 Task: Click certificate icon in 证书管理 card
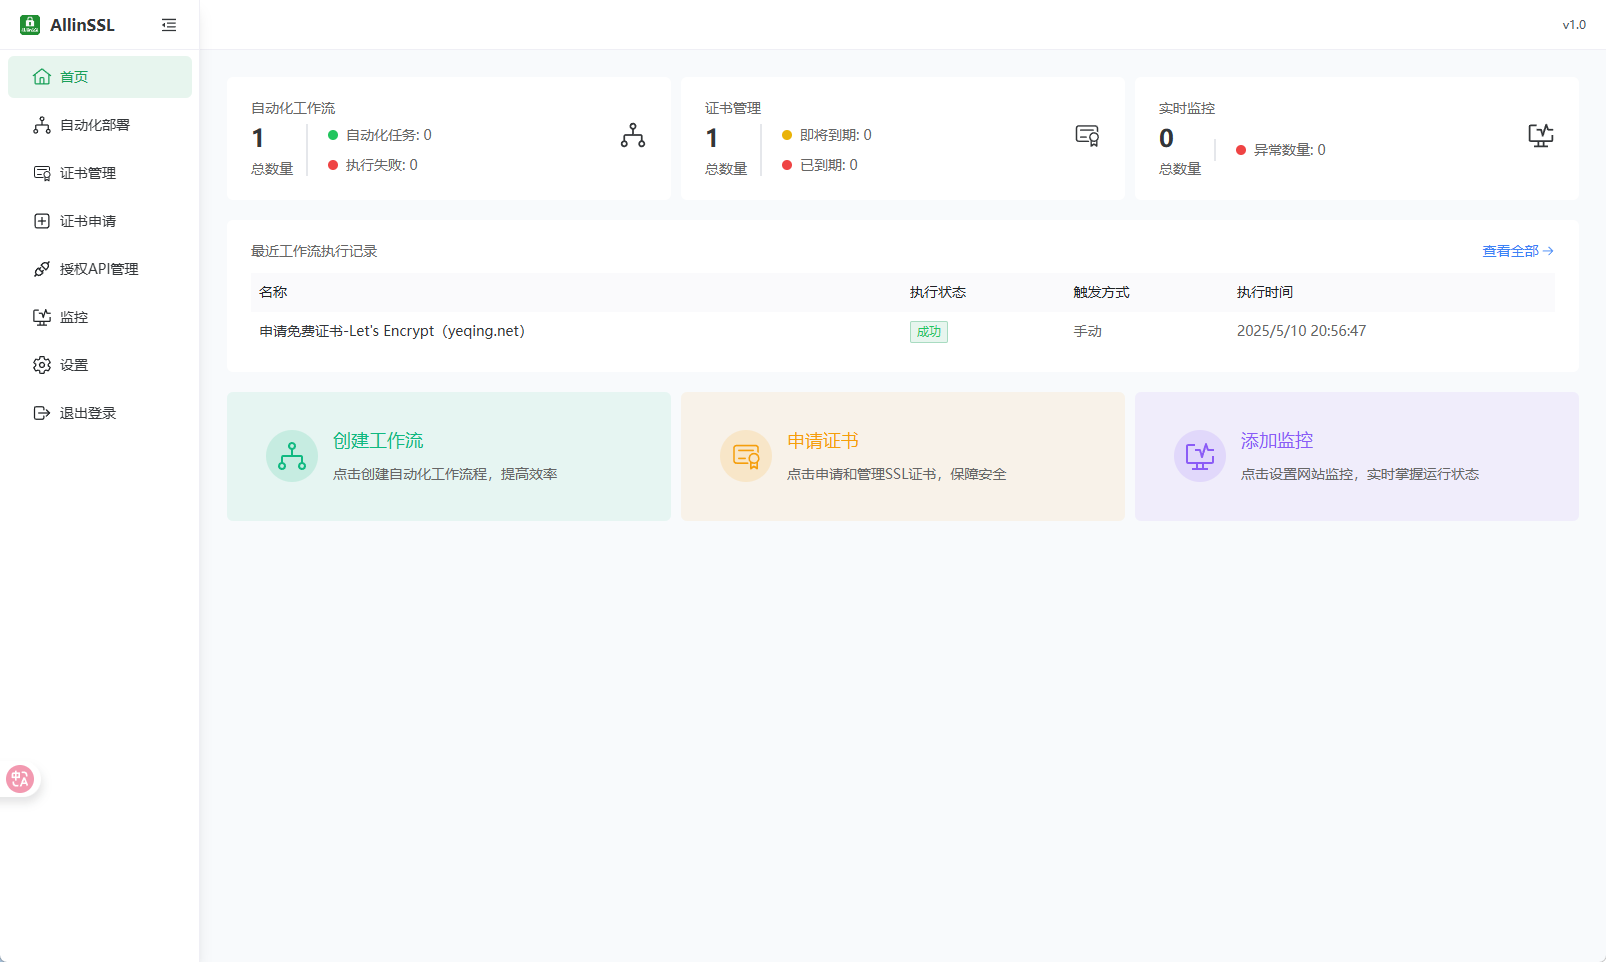tap(1087, 136)
